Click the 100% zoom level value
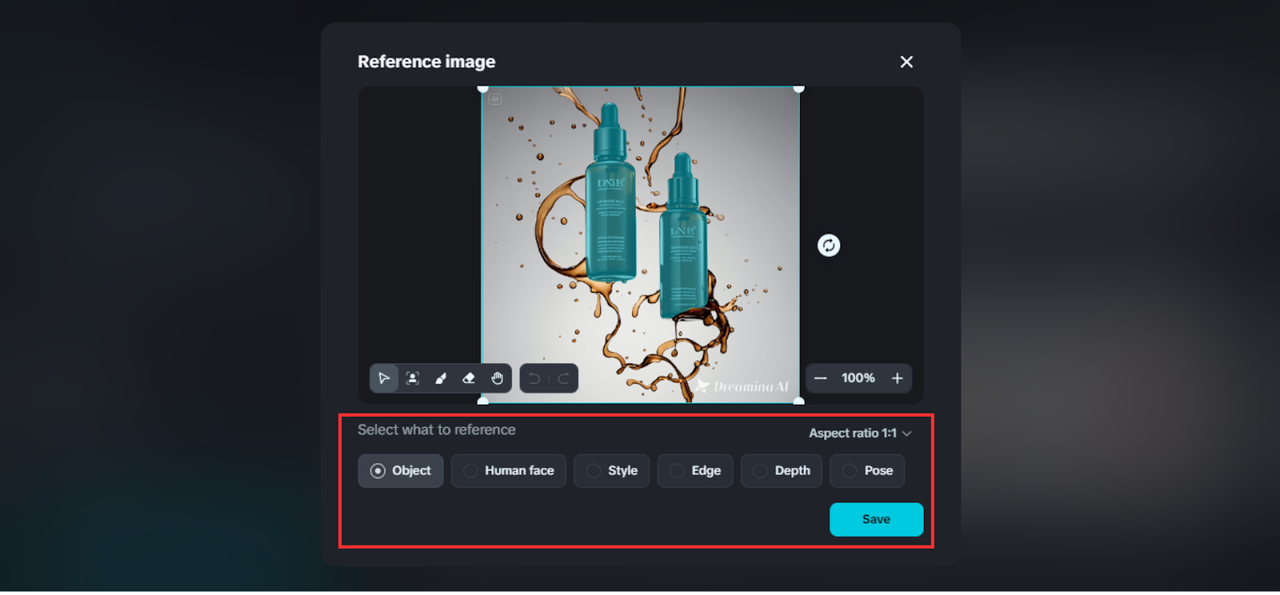 (x=858, y=378)
